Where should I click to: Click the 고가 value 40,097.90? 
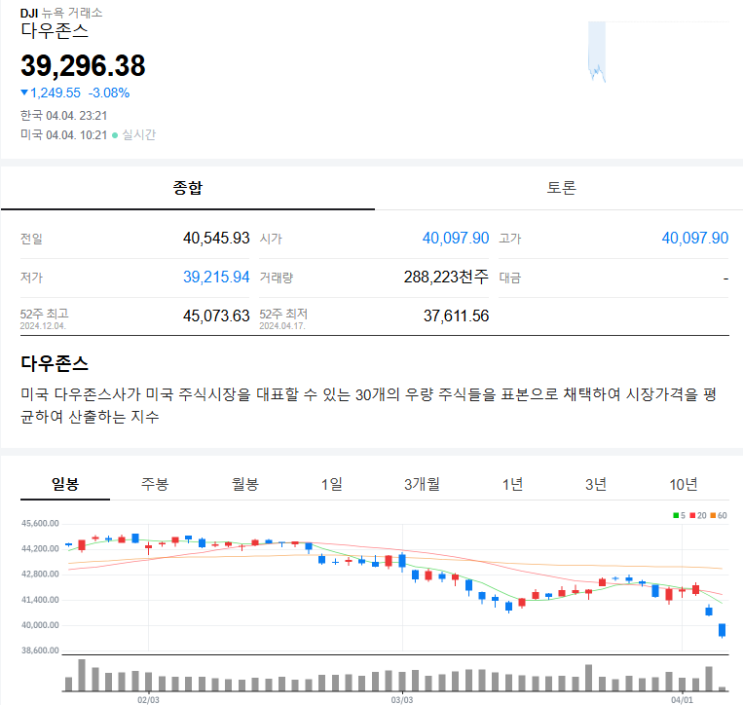[695, 238]
